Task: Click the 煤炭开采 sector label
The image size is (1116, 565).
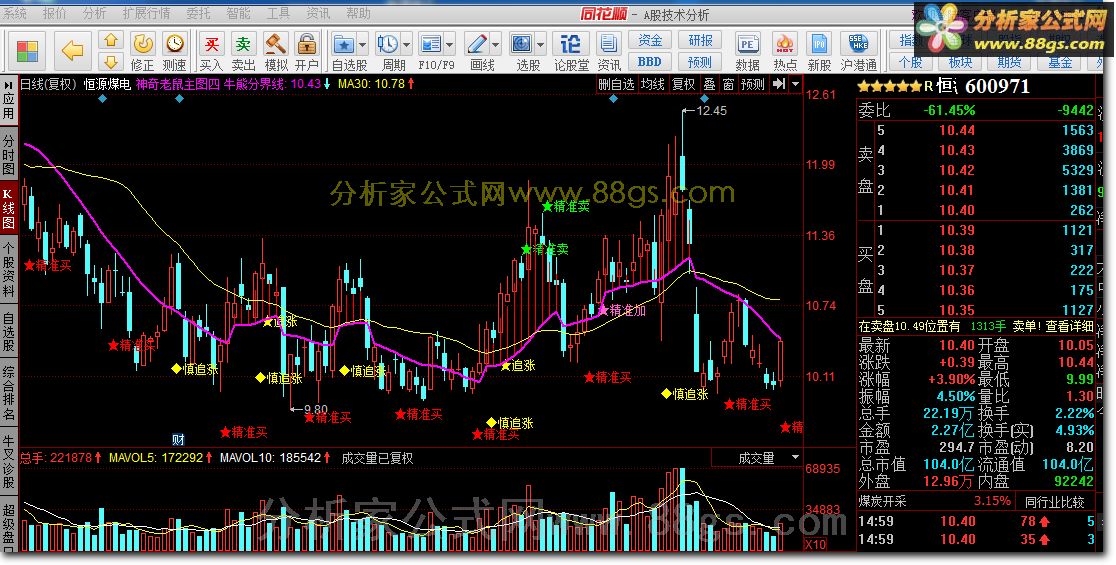Action: [x=883, y=502]
